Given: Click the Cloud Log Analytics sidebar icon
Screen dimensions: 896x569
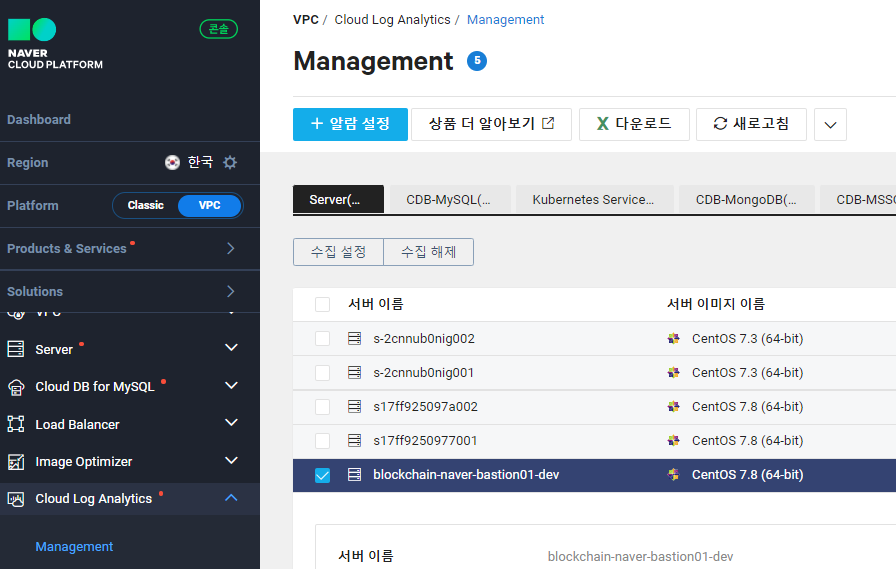Looking at the screenshot, I should pos(16,499).
